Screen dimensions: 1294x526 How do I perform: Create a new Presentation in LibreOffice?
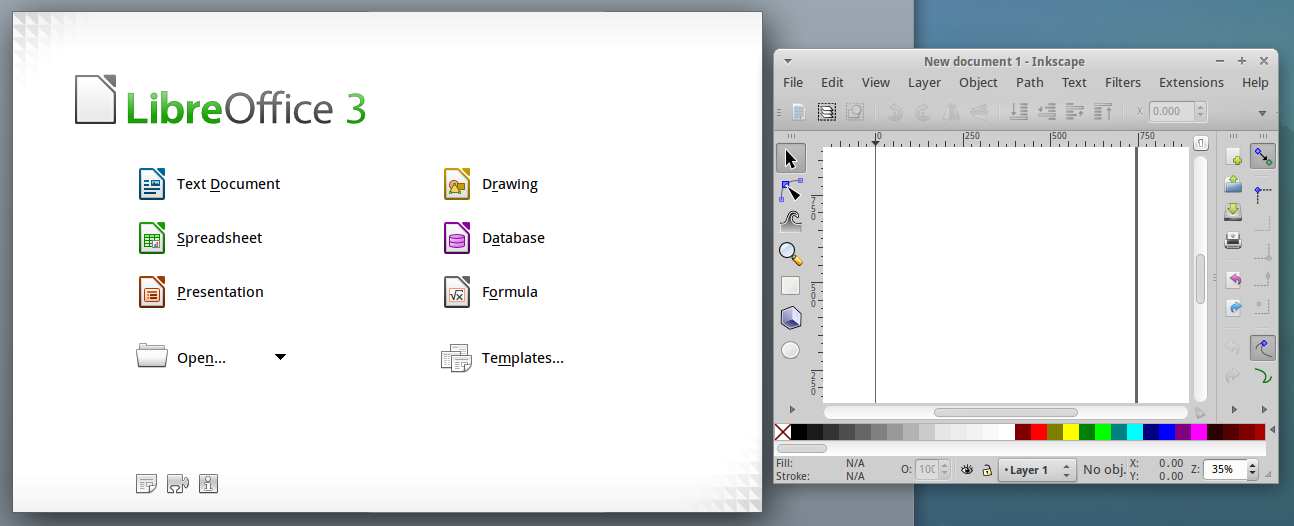pos(201,292)
